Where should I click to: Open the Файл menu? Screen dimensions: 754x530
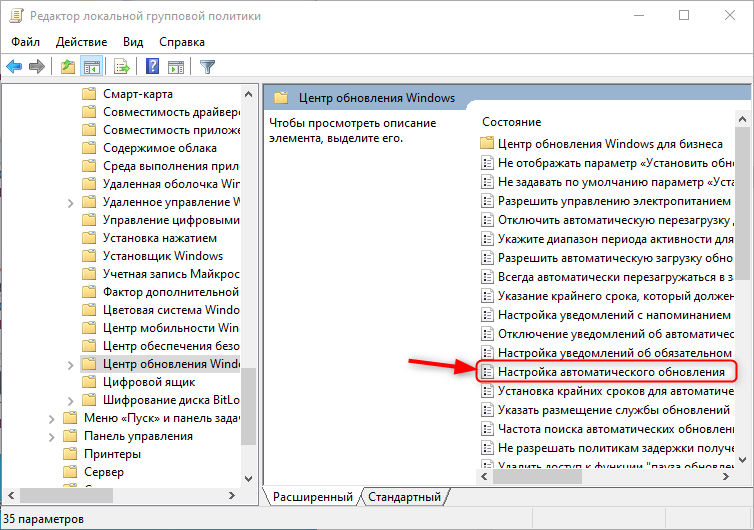click(x=25, y=42)
